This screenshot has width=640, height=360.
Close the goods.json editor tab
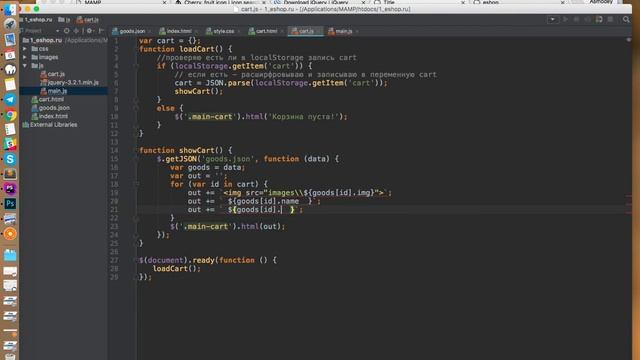[x=150, y=31]
